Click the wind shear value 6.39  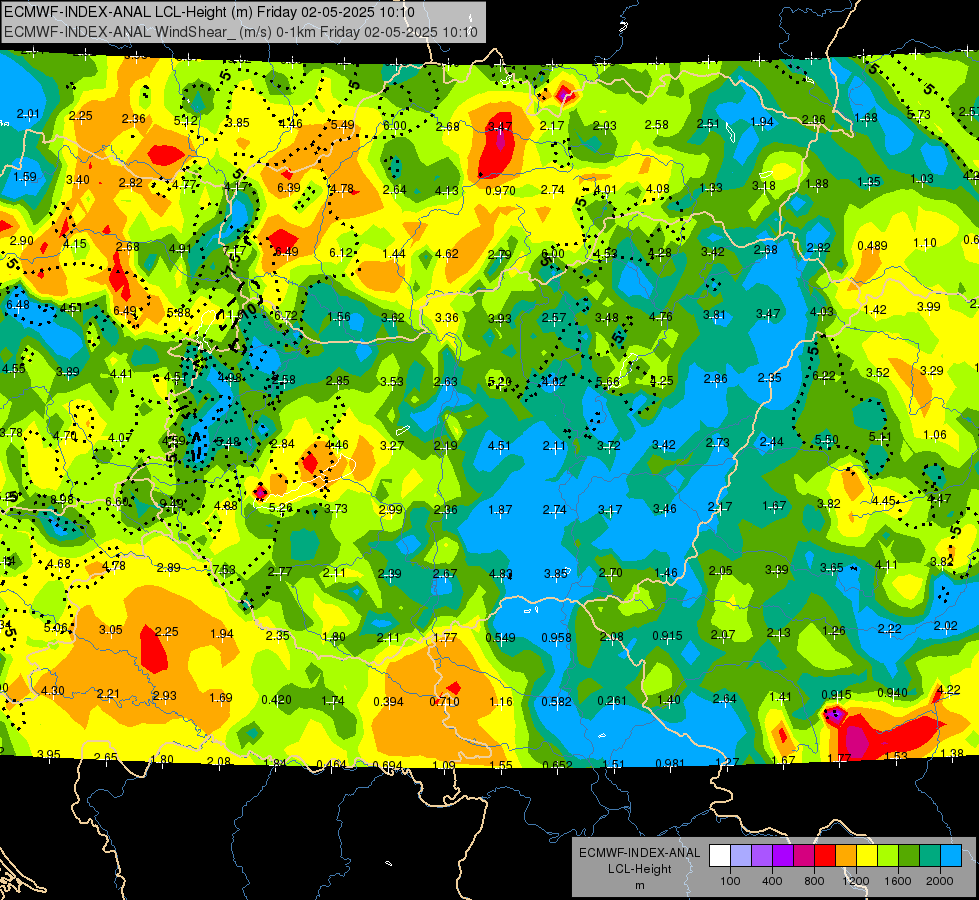(288, 187)
